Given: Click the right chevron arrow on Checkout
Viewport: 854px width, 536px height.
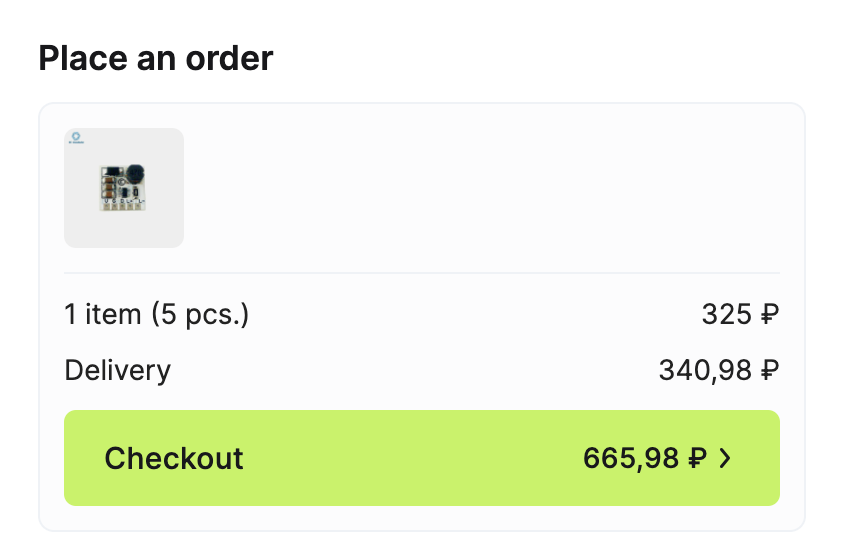Looking at the screenshot, I should [x=726, y=459].
